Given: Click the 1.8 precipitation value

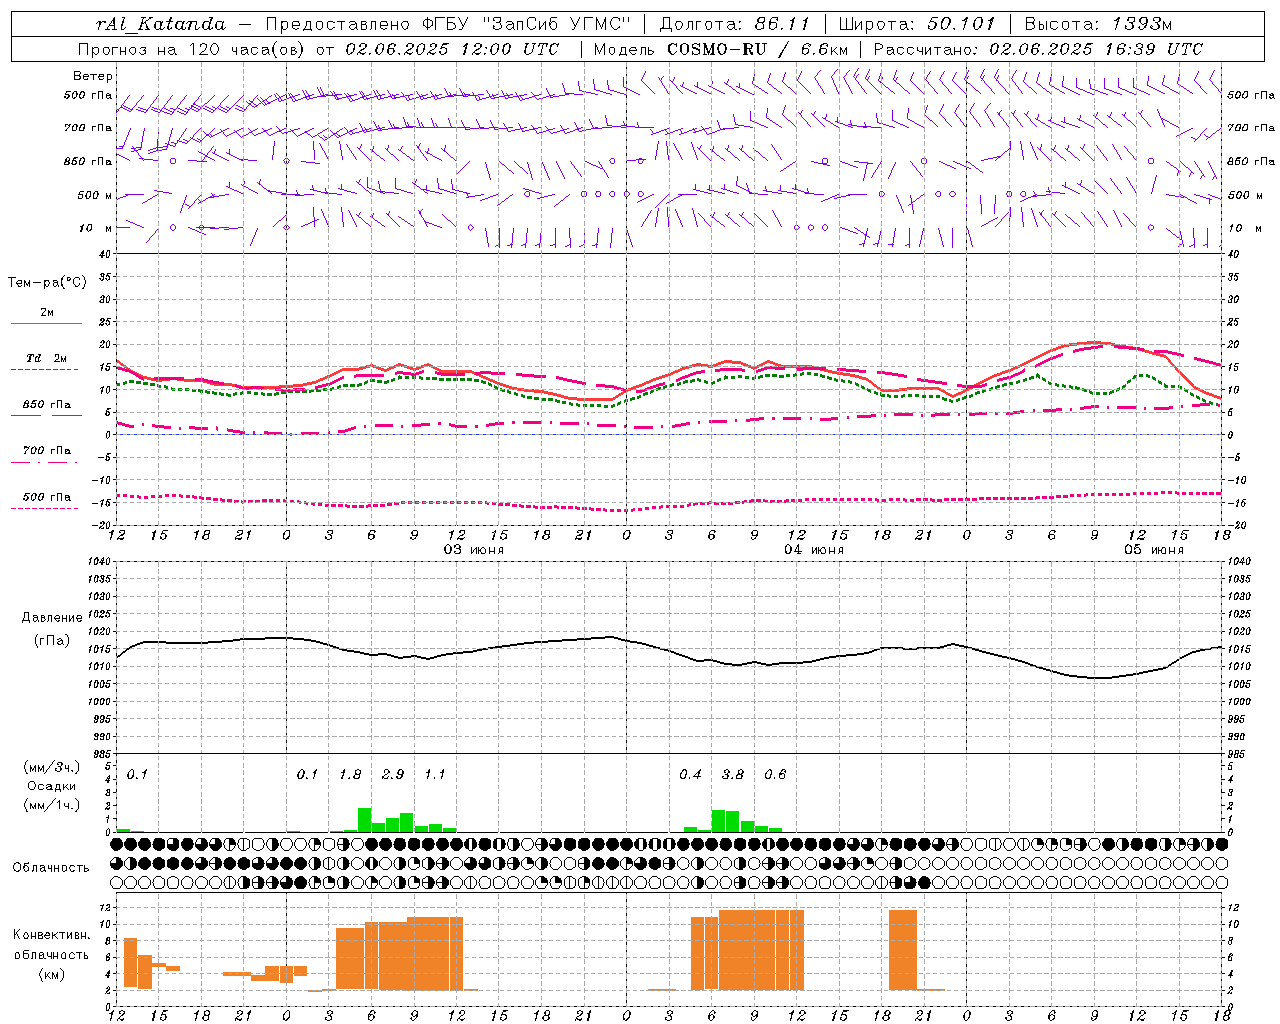Looking at the screenshot, I should click(x=350, y=775).
